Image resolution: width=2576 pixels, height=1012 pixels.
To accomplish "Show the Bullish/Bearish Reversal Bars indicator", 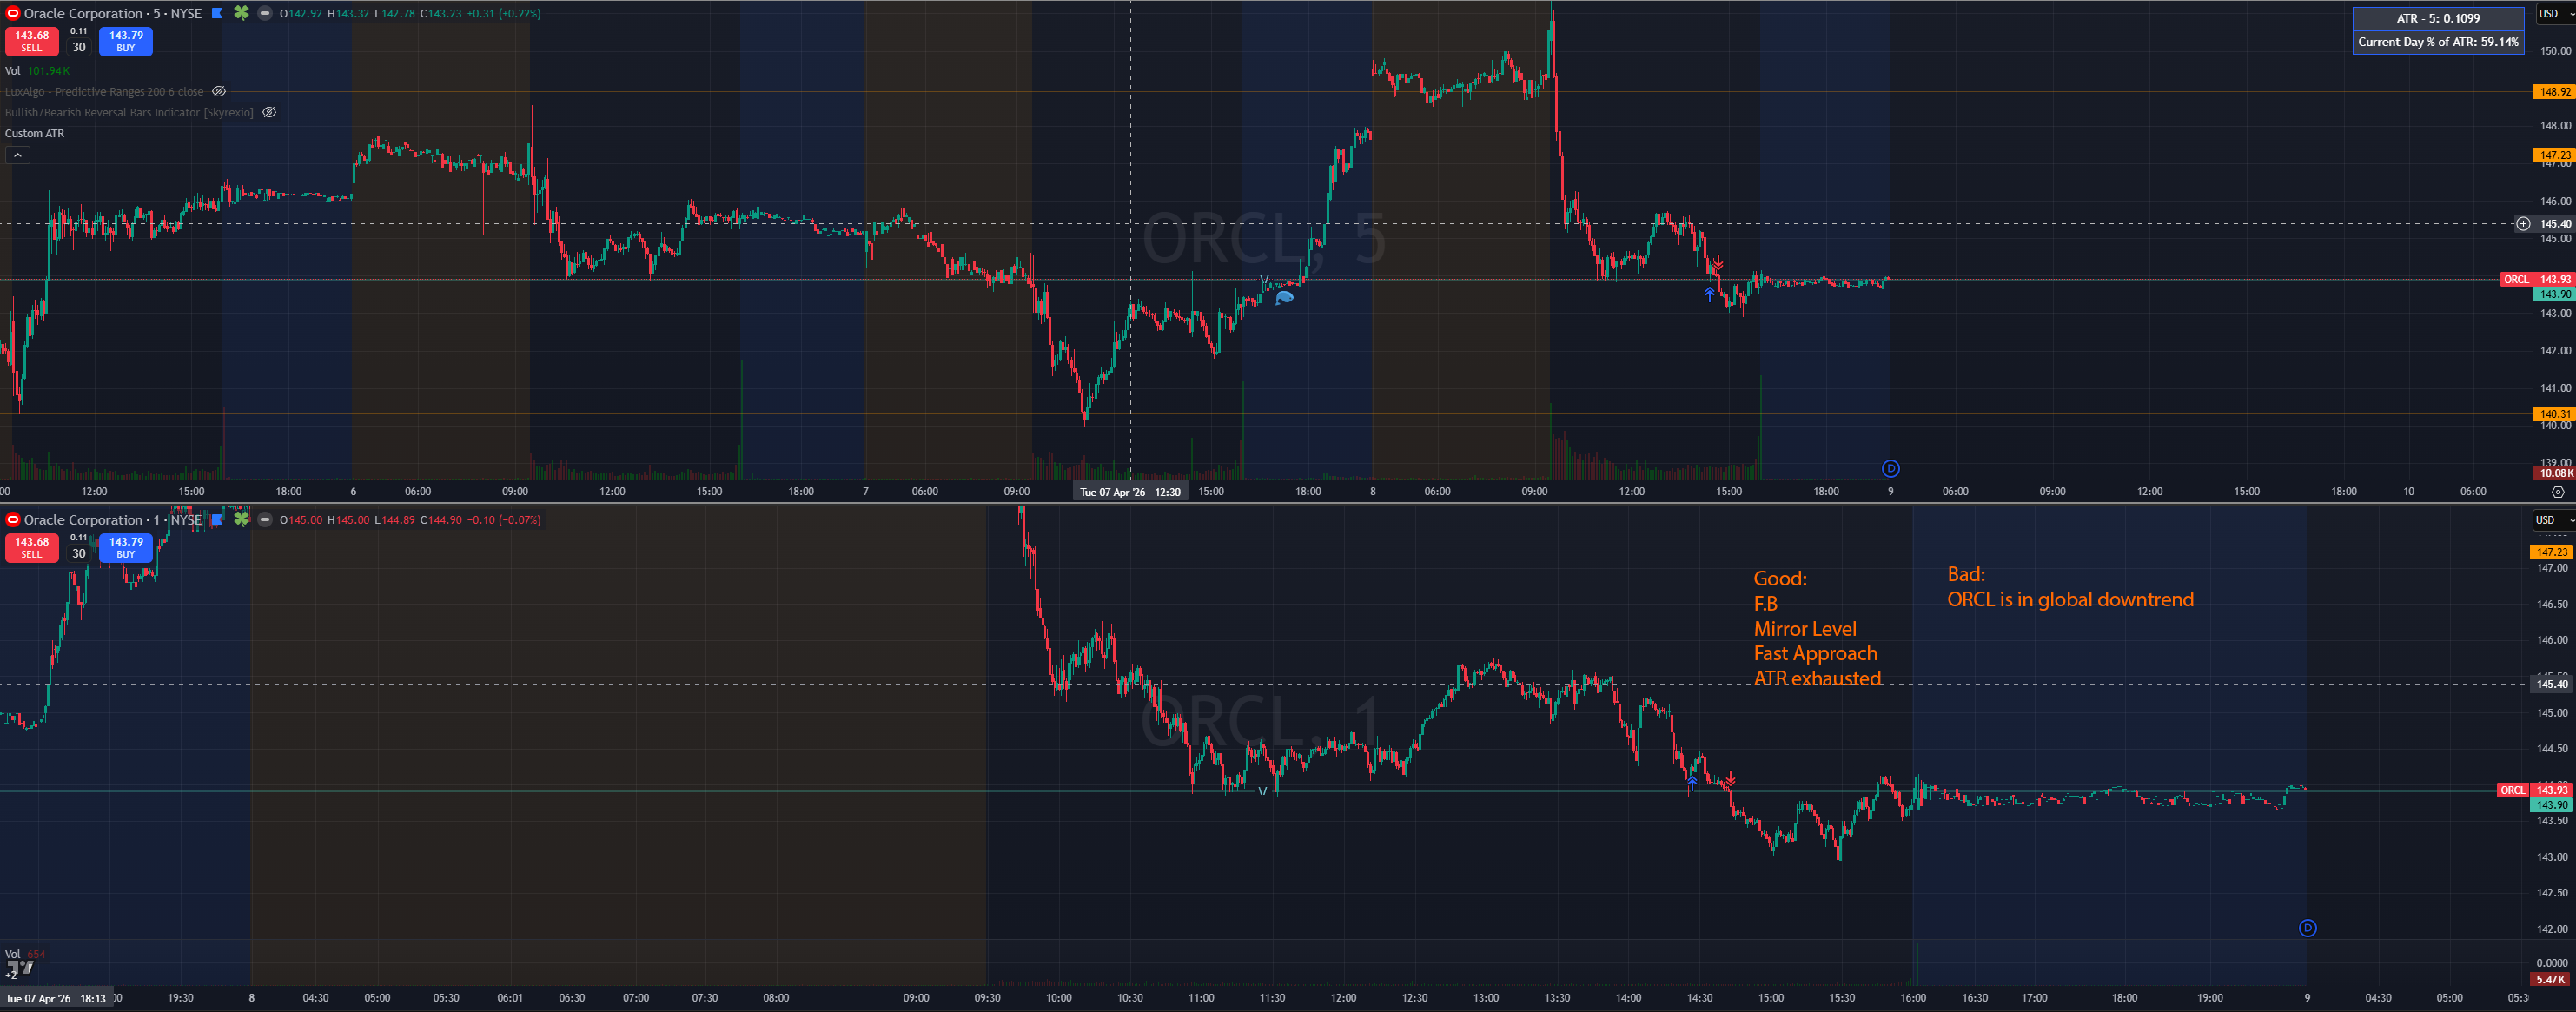I will pyautogui.click(x=269, y=113).
